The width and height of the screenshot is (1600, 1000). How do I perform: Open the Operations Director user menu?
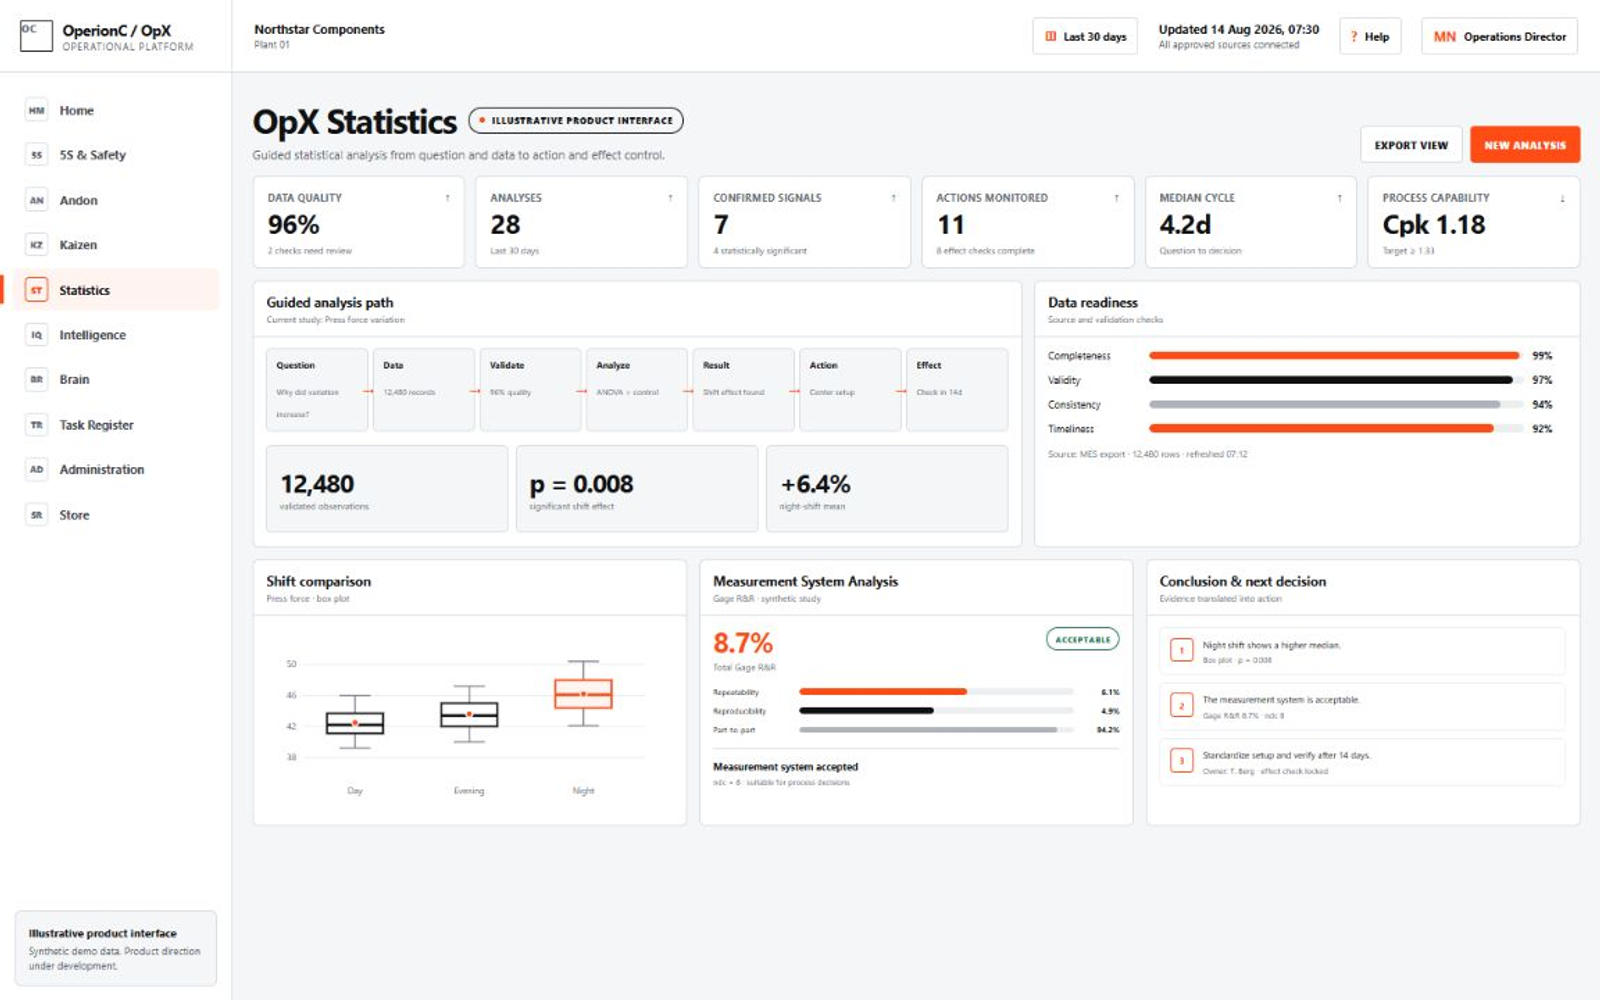click(1499, 37)
